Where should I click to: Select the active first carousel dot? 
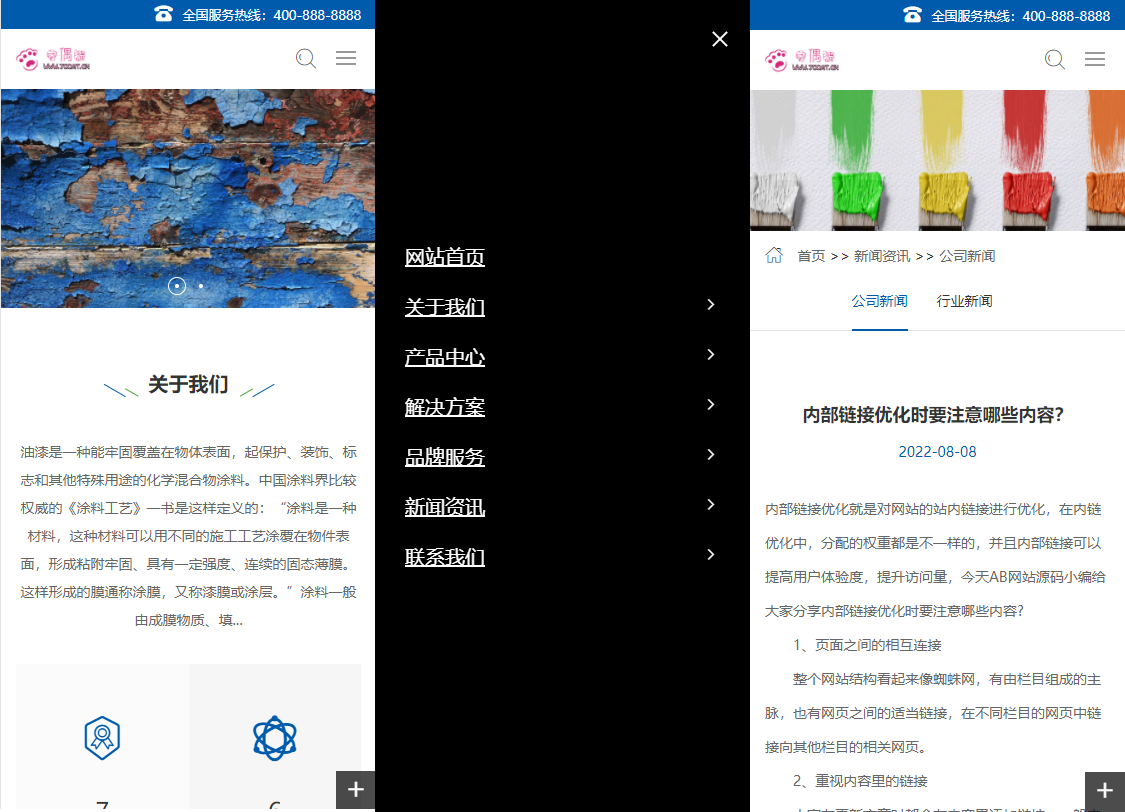[x=176, y=286]
